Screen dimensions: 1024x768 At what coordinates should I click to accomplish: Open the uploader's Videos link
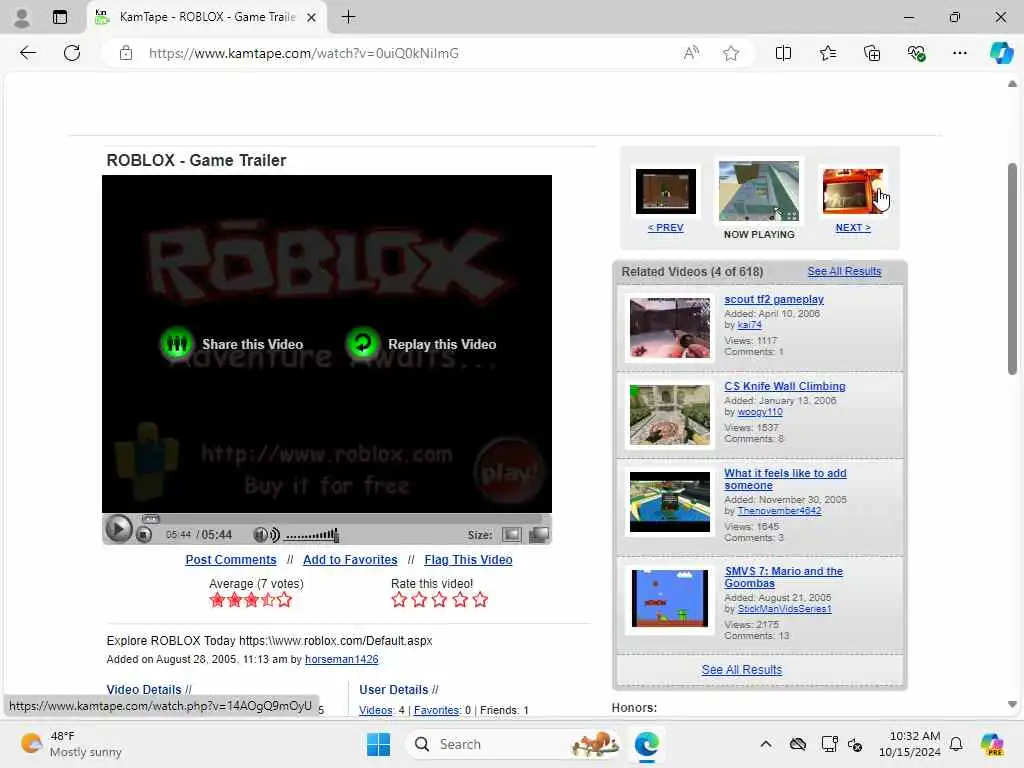tap(376, 710)
